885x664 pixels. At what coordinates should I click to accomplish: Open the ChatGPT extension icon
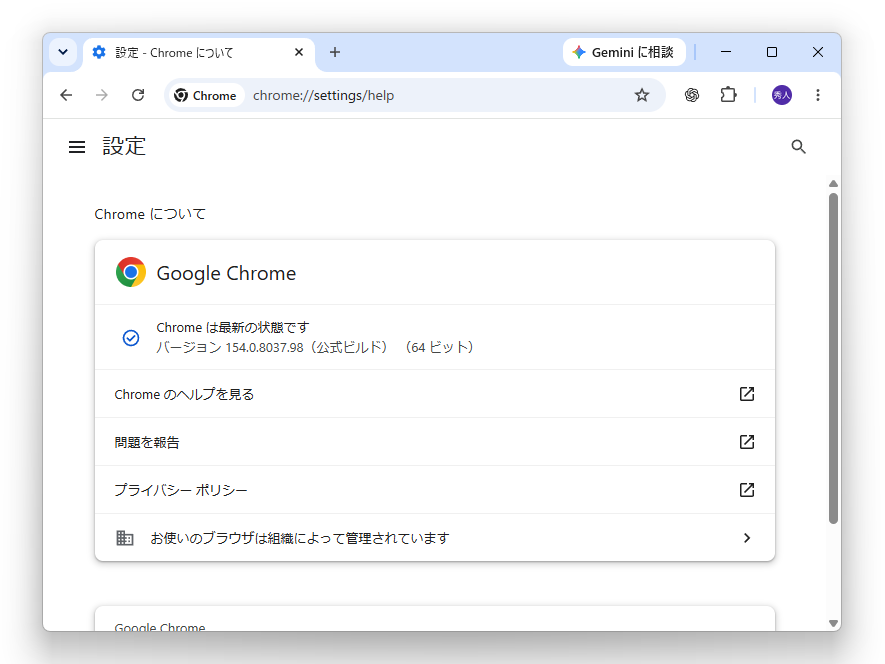(x=691, y=95)
